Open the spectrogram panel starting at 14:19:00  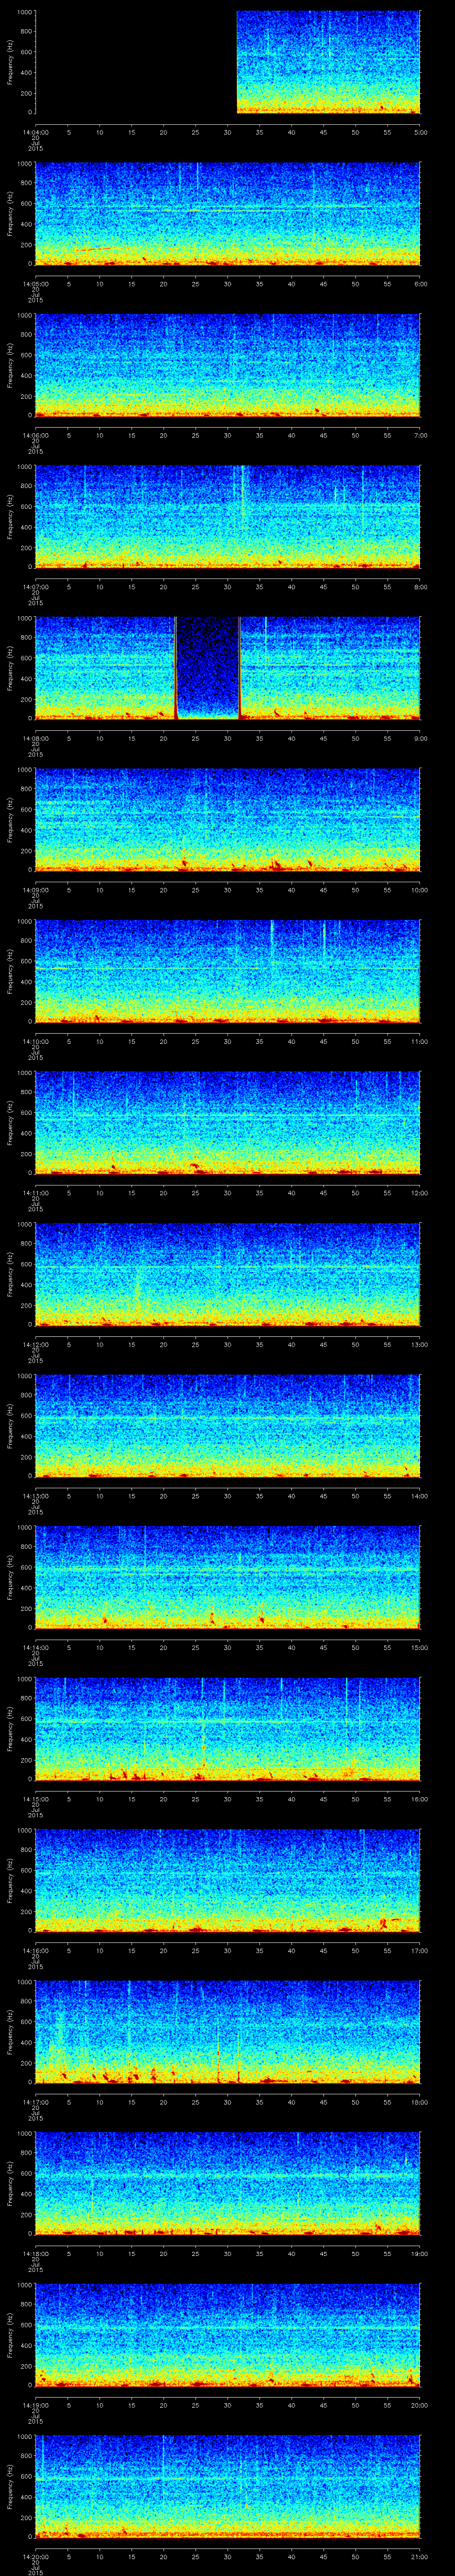(228, 2334)
